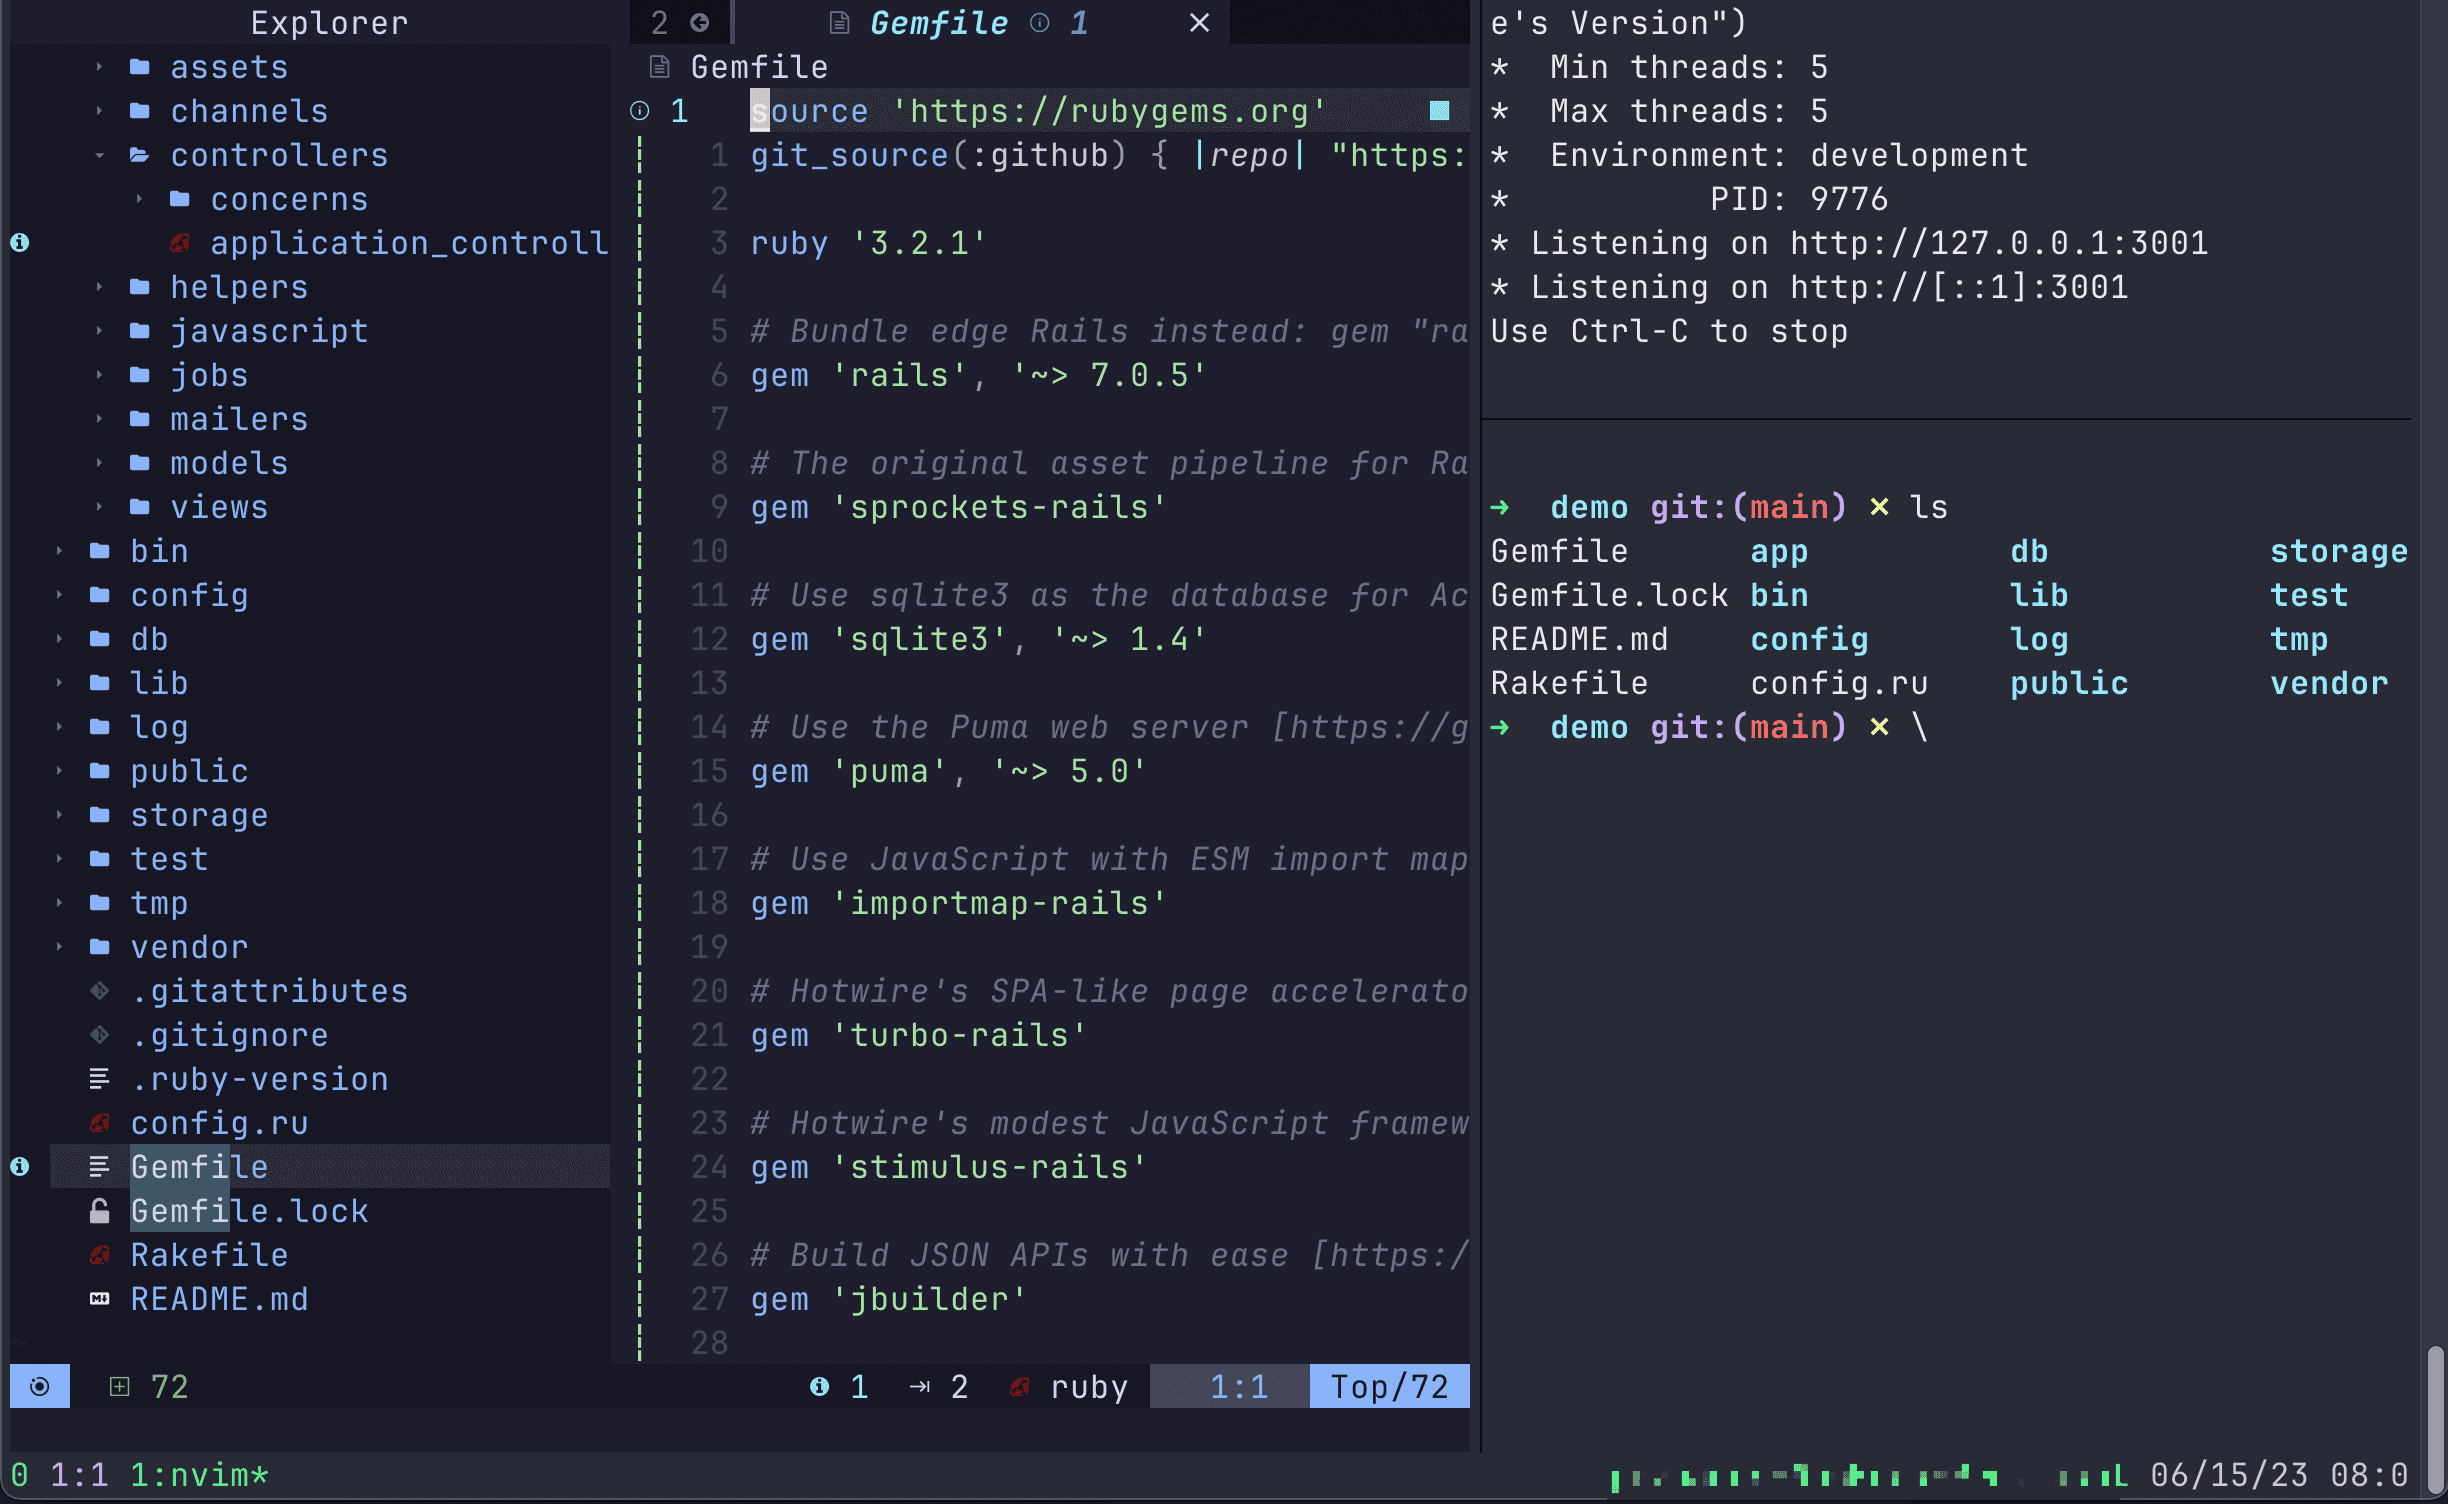Click the Ruby icon beside Rakefile
The image size is (2448, 1504).
tap(99, 1255)
